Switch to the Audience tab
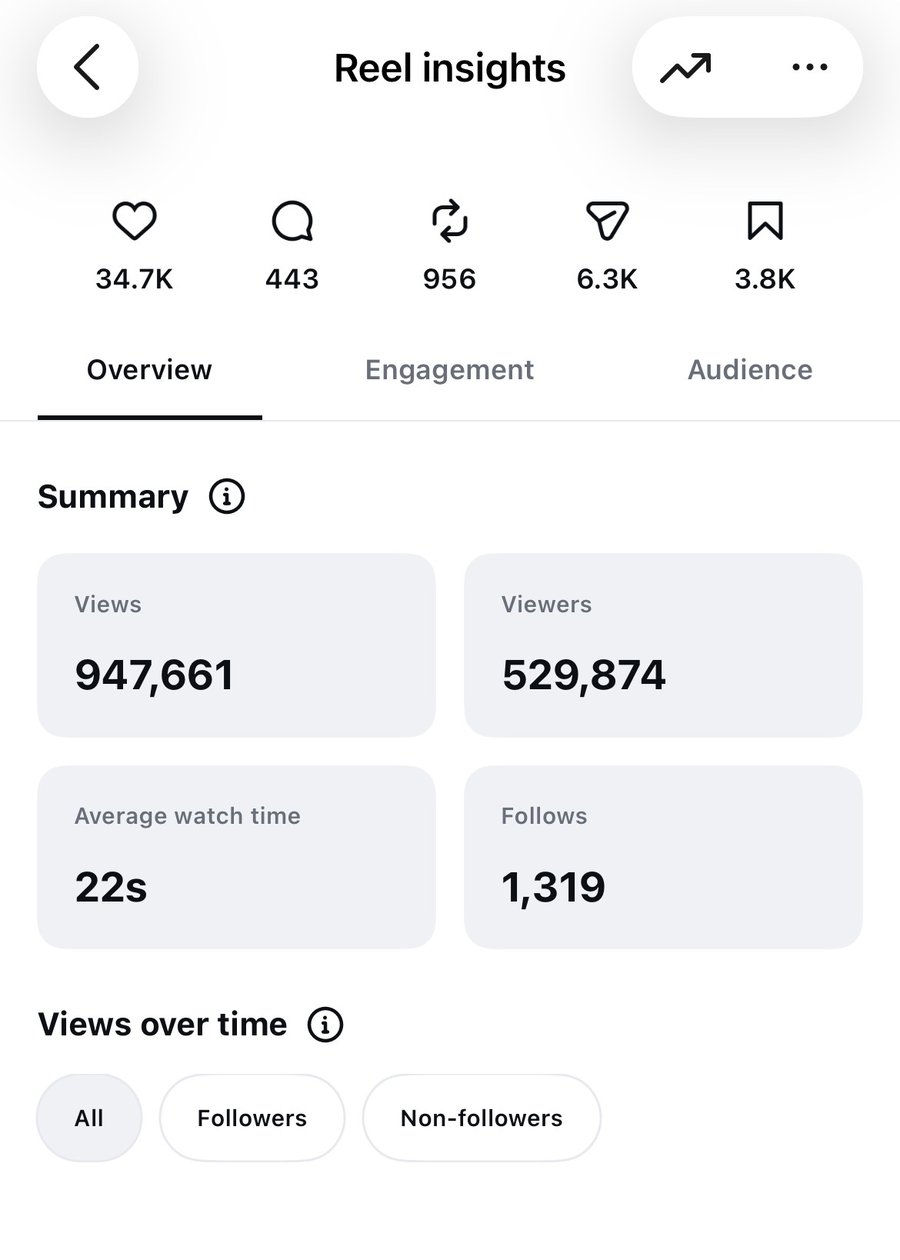The image size is (900, 1260). coord(750,370)
